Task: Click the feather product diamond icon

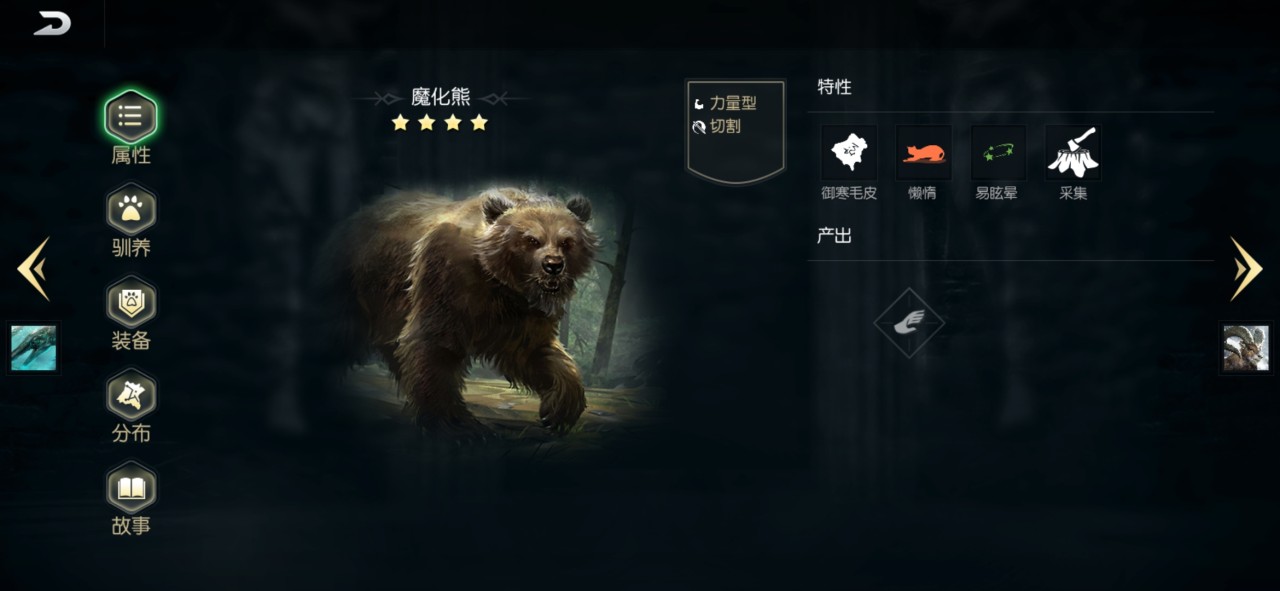Action: (909, 322)
